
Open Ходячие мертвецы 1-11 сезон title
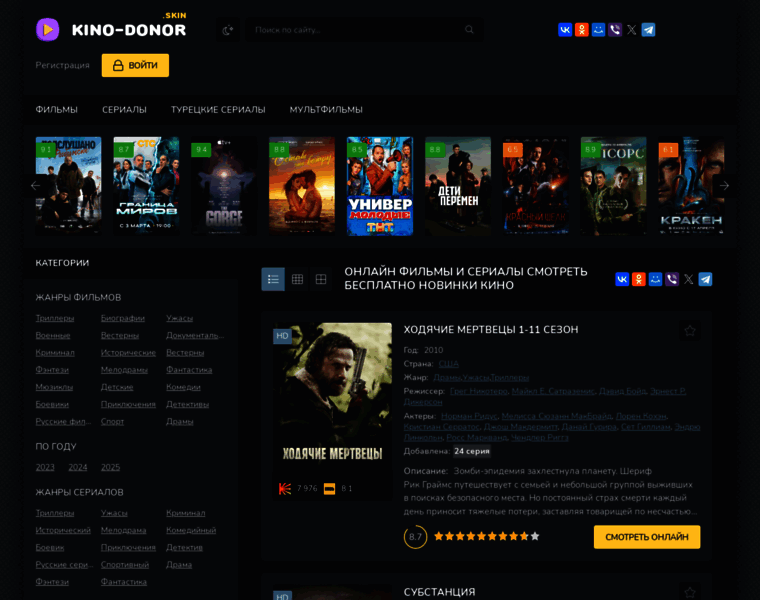(491, 330)
